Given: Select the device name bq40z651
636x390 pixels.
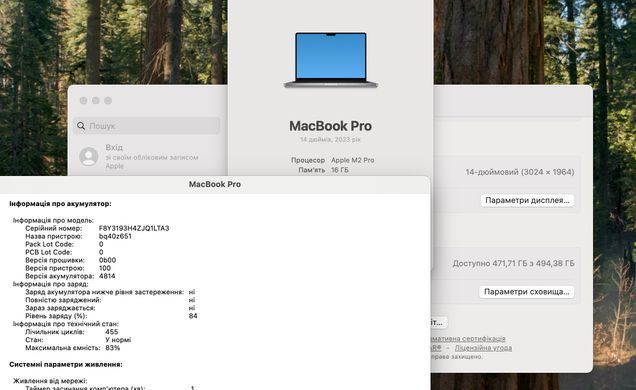Looking at the screenshot, I should click(x=115, y=236).
